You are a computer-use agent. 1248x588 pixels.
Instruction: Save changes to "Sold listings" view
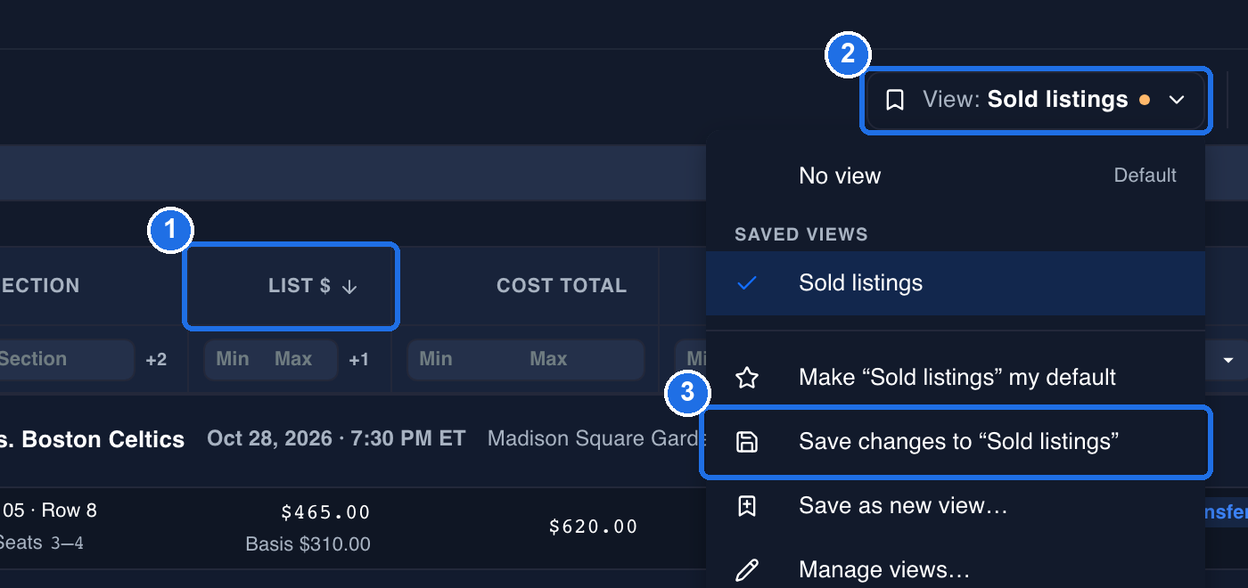pos(957,441)
